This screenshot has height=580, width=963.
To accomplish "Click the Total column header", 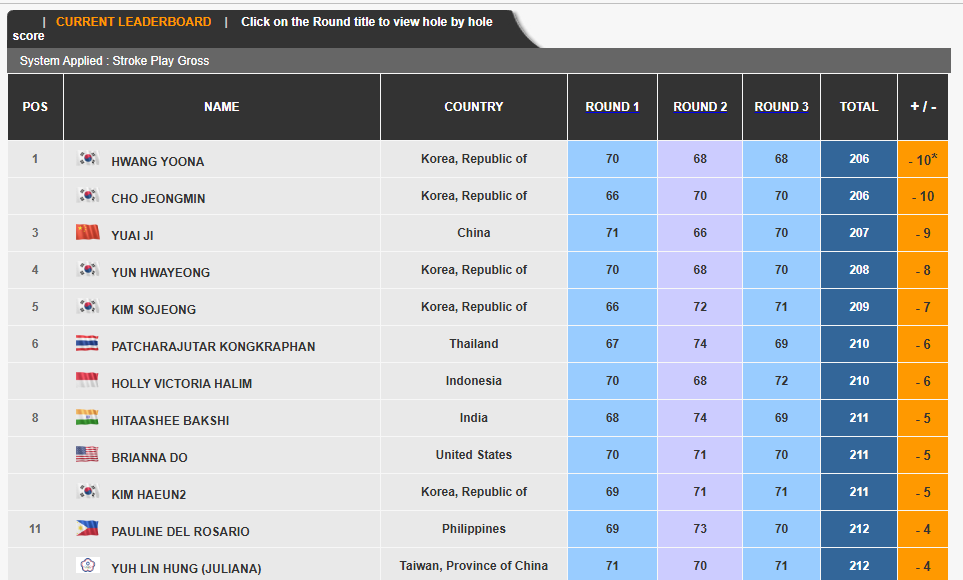I will [859, 107].
